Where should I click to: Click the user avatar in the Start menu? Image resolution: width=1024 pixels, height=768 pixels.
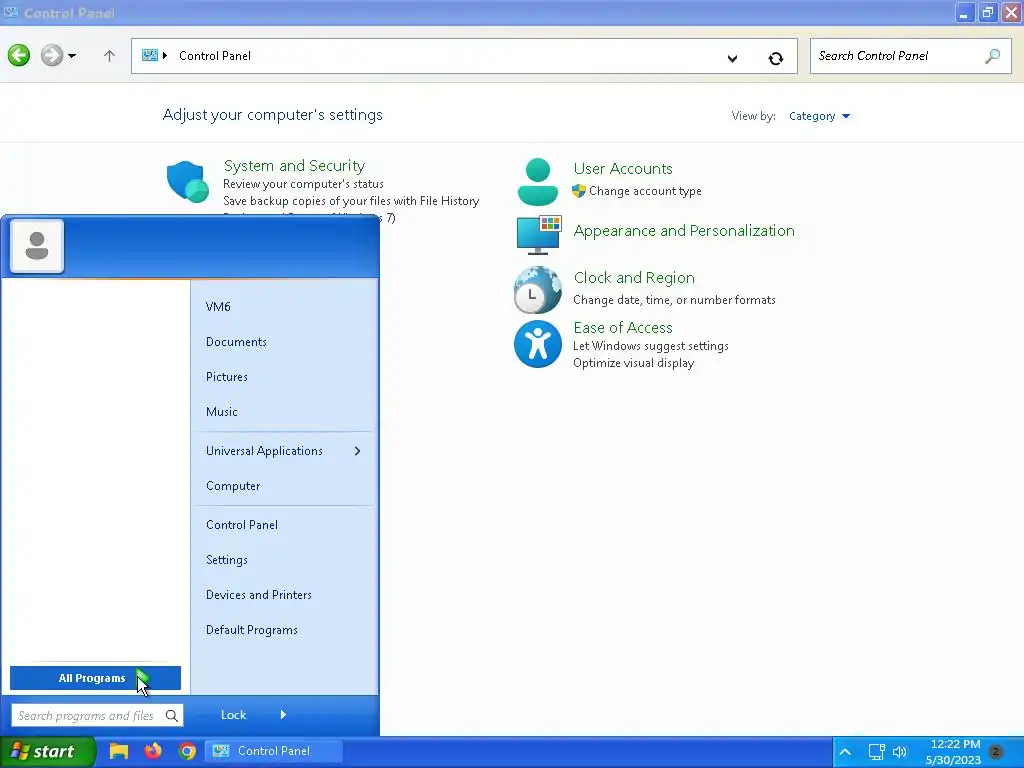(x=37, y=246)
